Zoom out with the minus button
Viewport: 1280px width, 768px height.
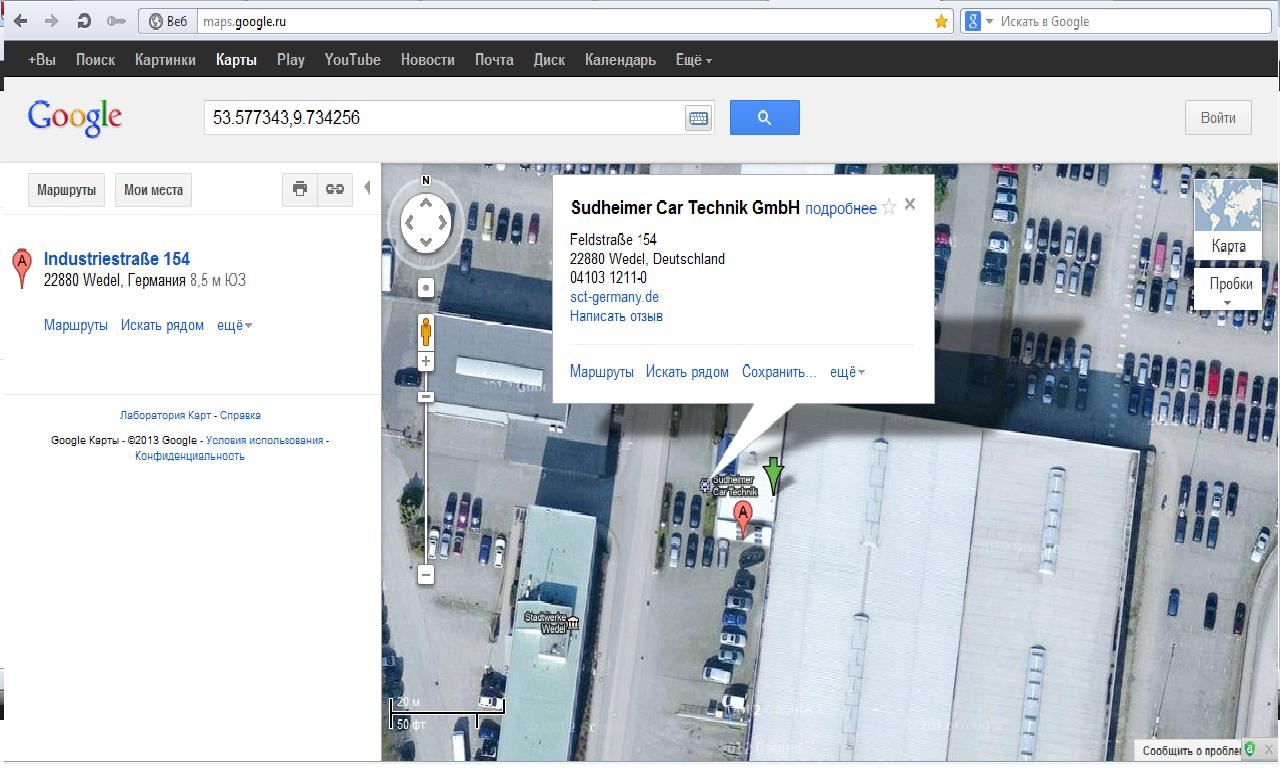(426, 575)
